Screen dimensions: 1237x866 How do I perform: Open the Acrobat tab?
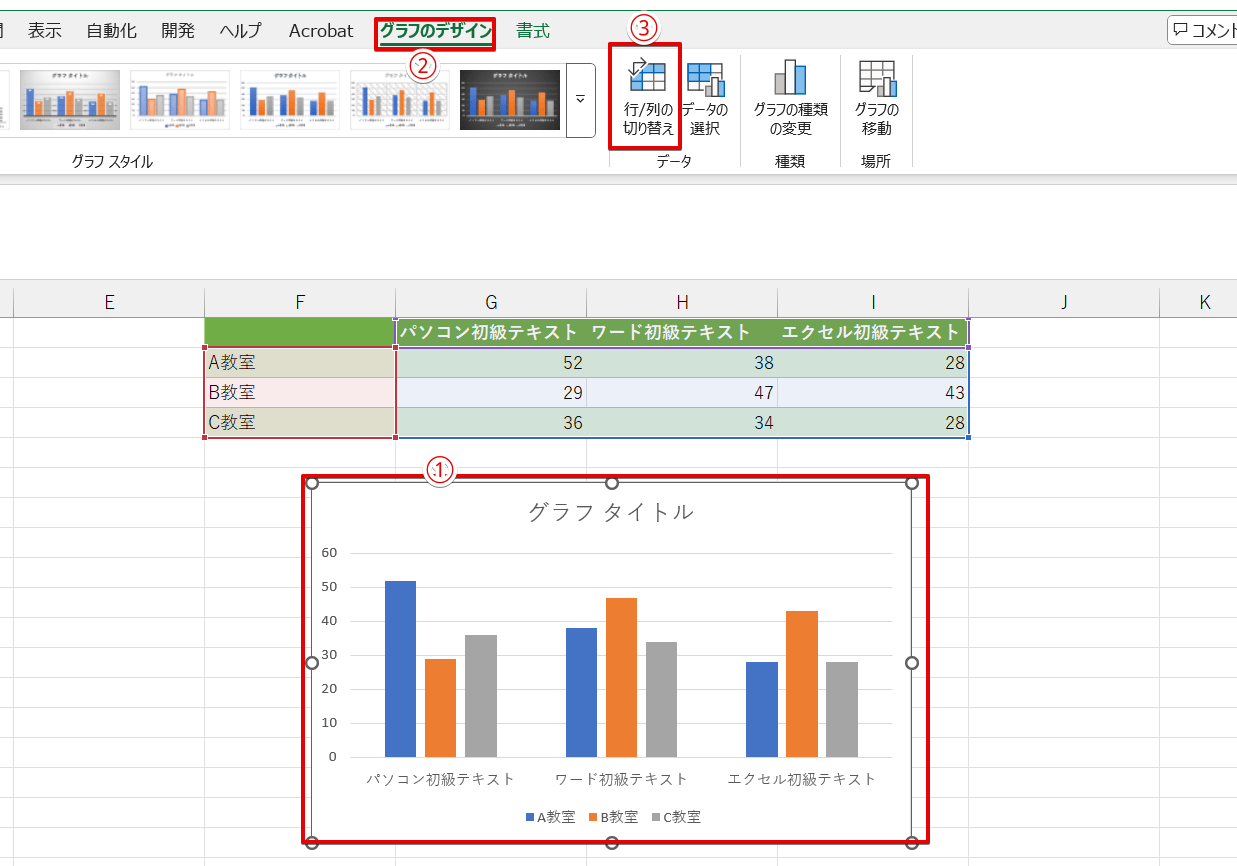[x=321, y=31]
